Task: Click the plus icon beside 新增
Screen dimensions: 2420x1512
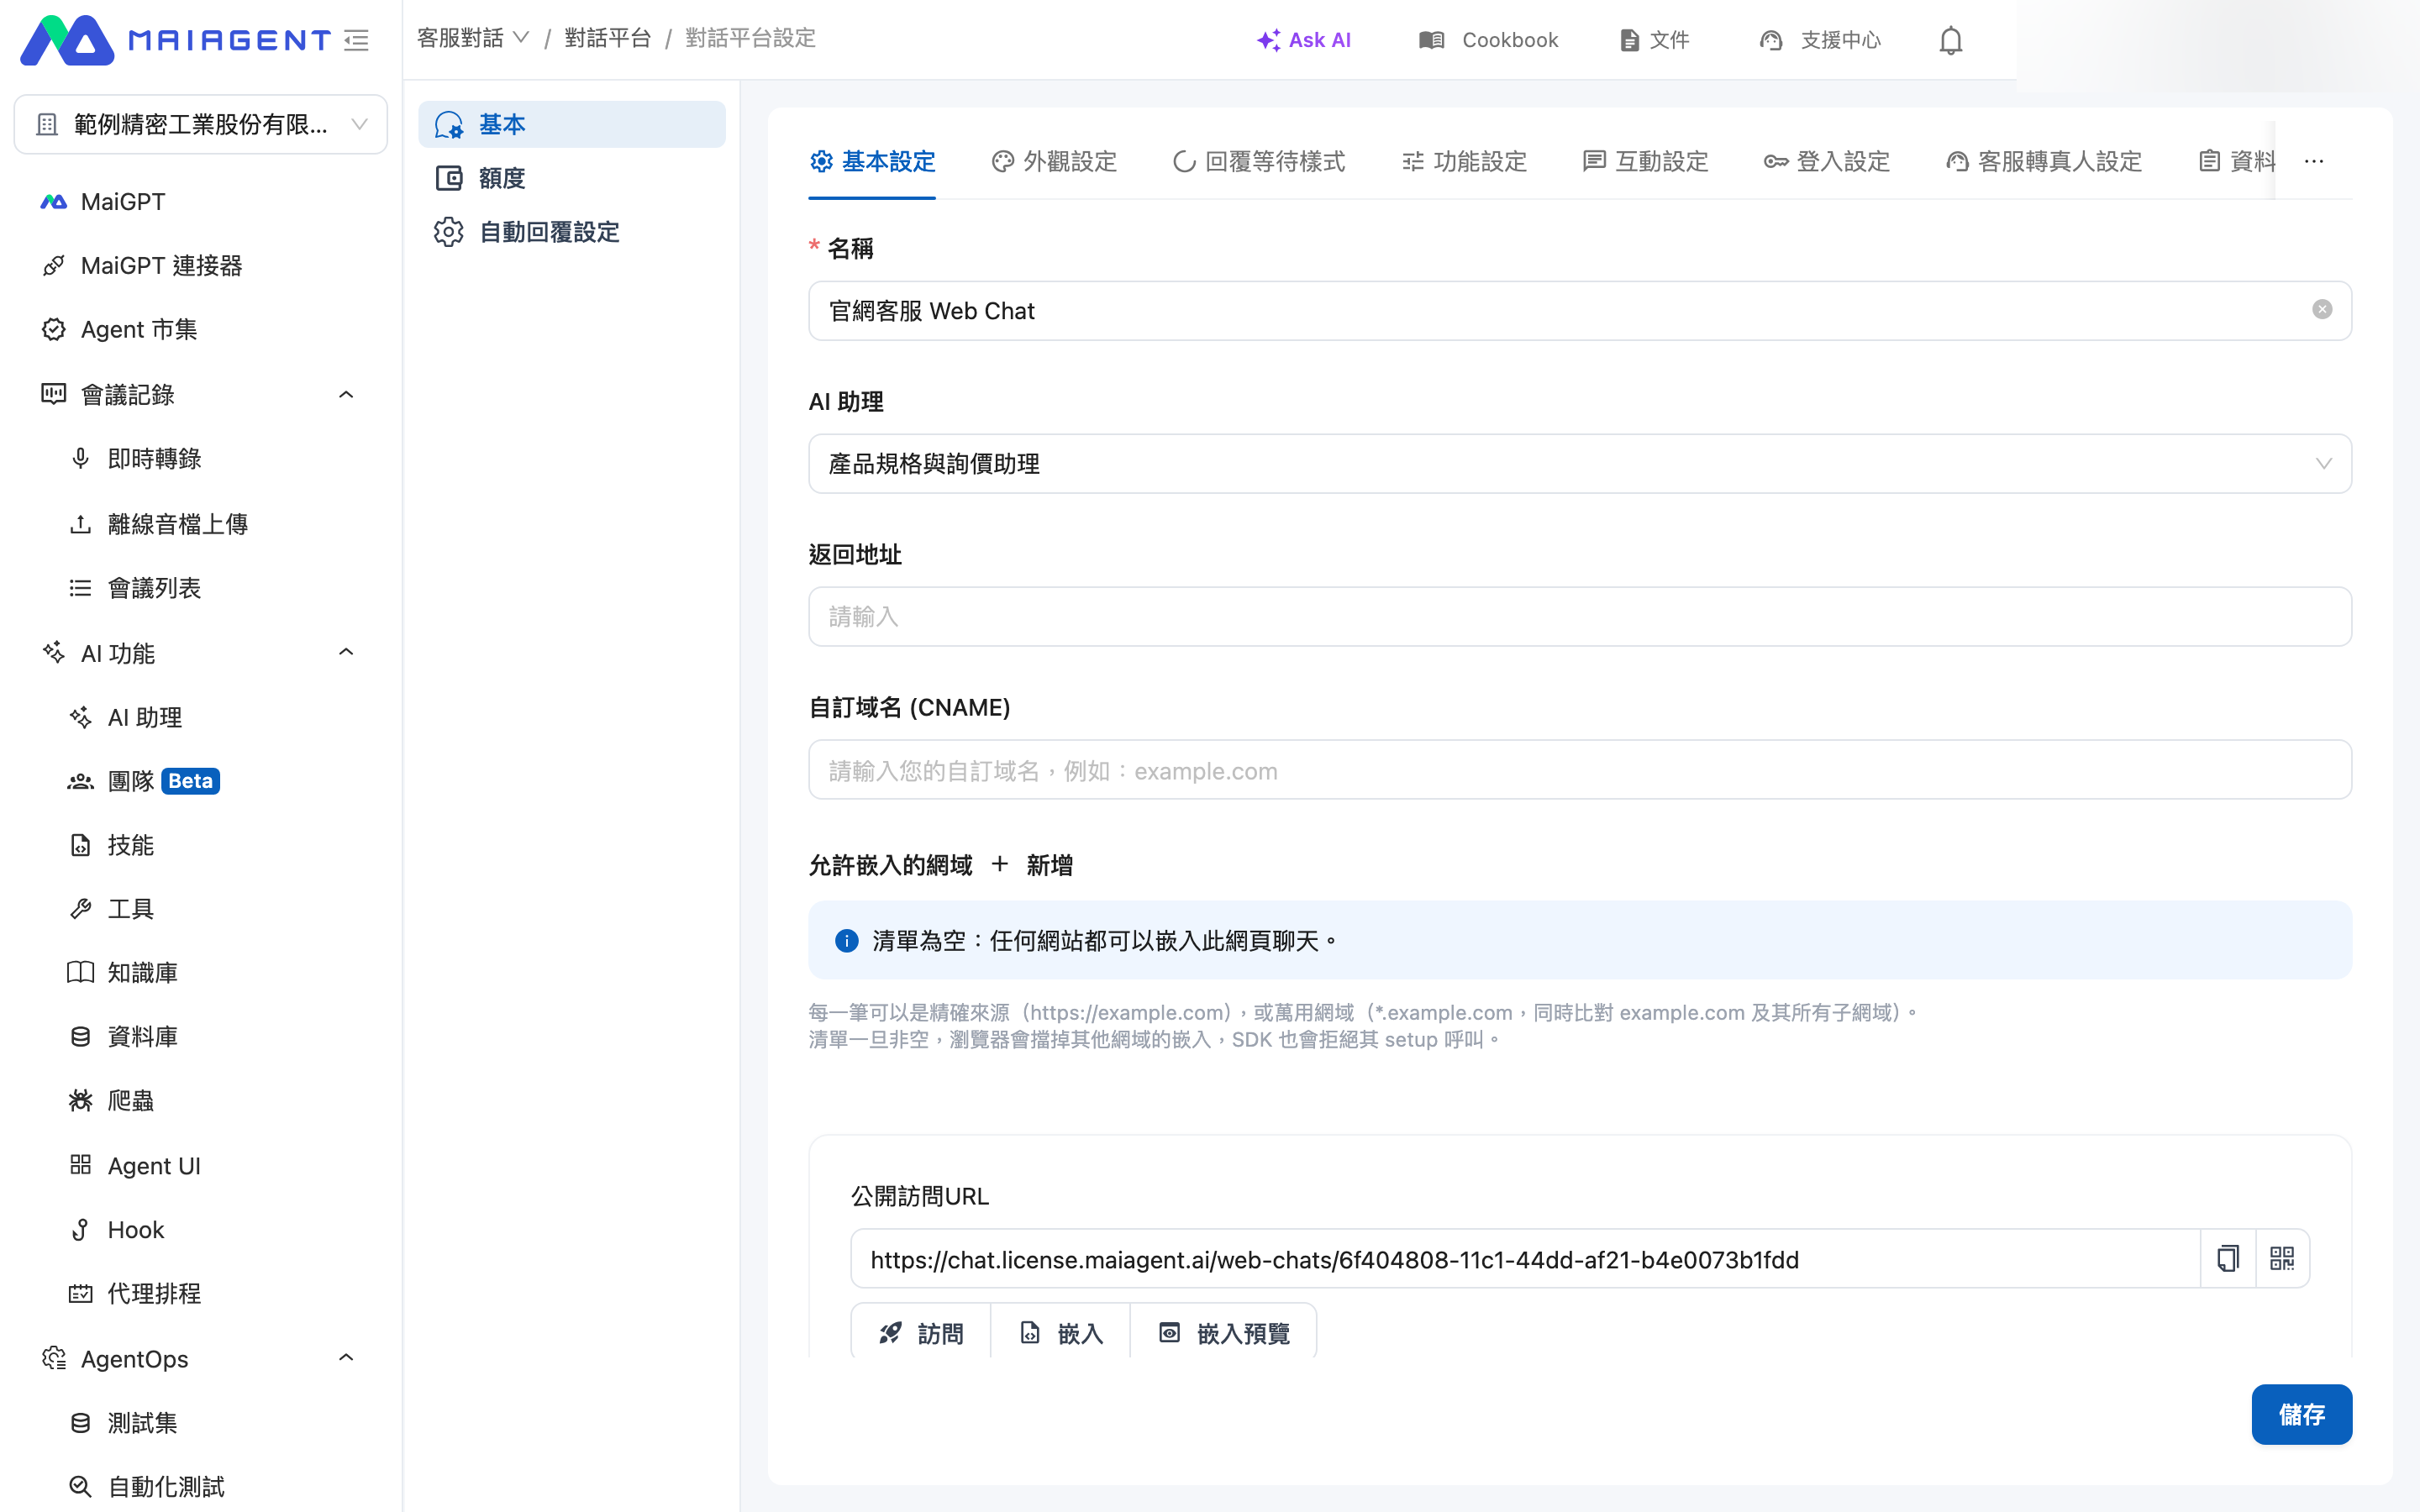Action: pyautogui.click(x=999, y=864)
